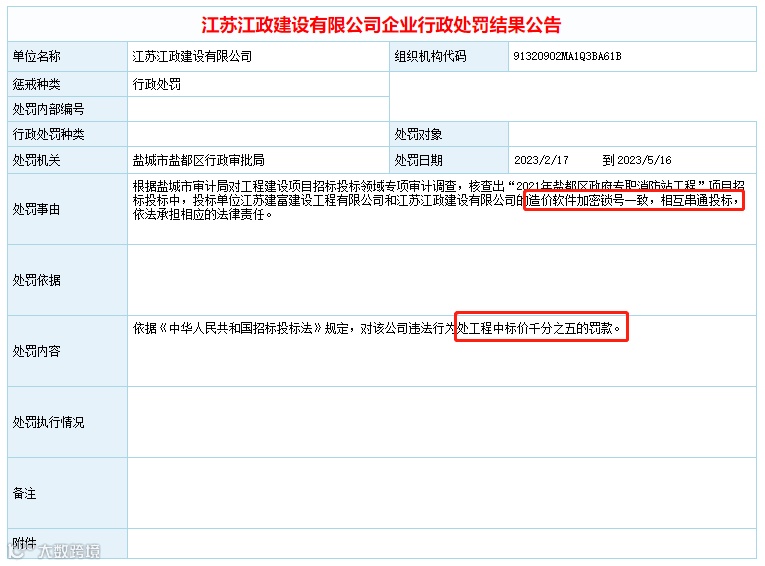Select the 处罚内部编号 label
The width and height of the screenshot is (765, 566).
48,109
